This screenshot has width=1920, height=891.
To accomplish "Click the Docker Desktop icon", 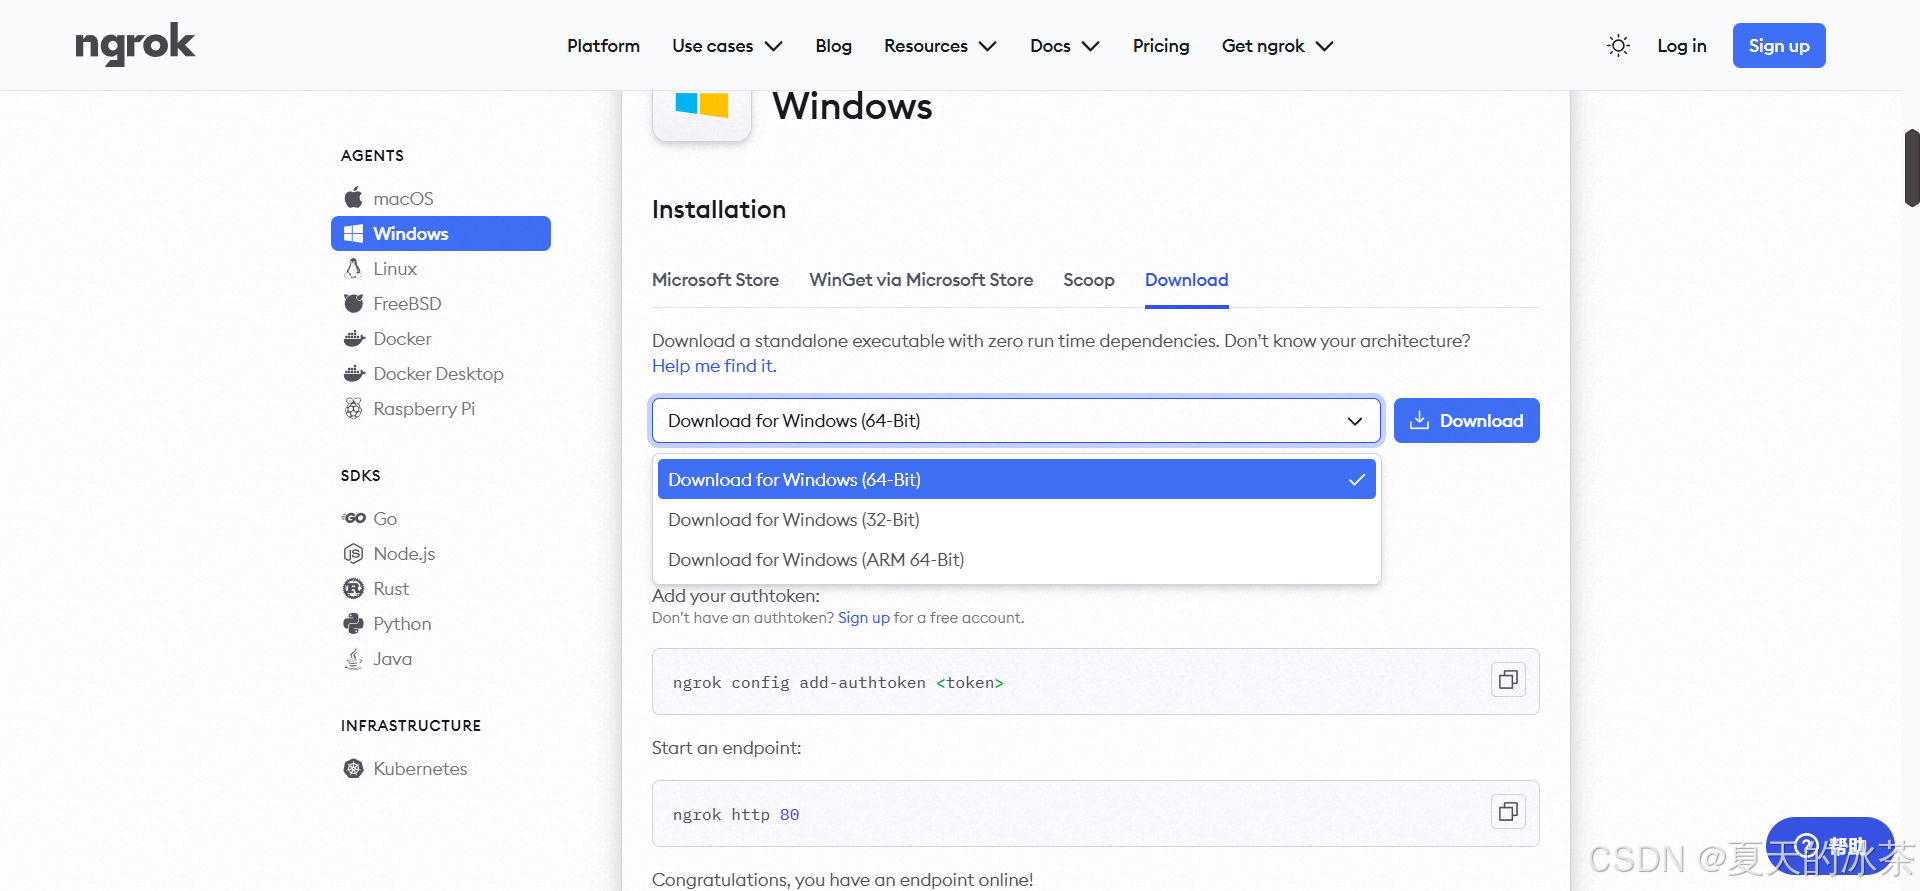I will pyautogui.click(x=353, y=373).
